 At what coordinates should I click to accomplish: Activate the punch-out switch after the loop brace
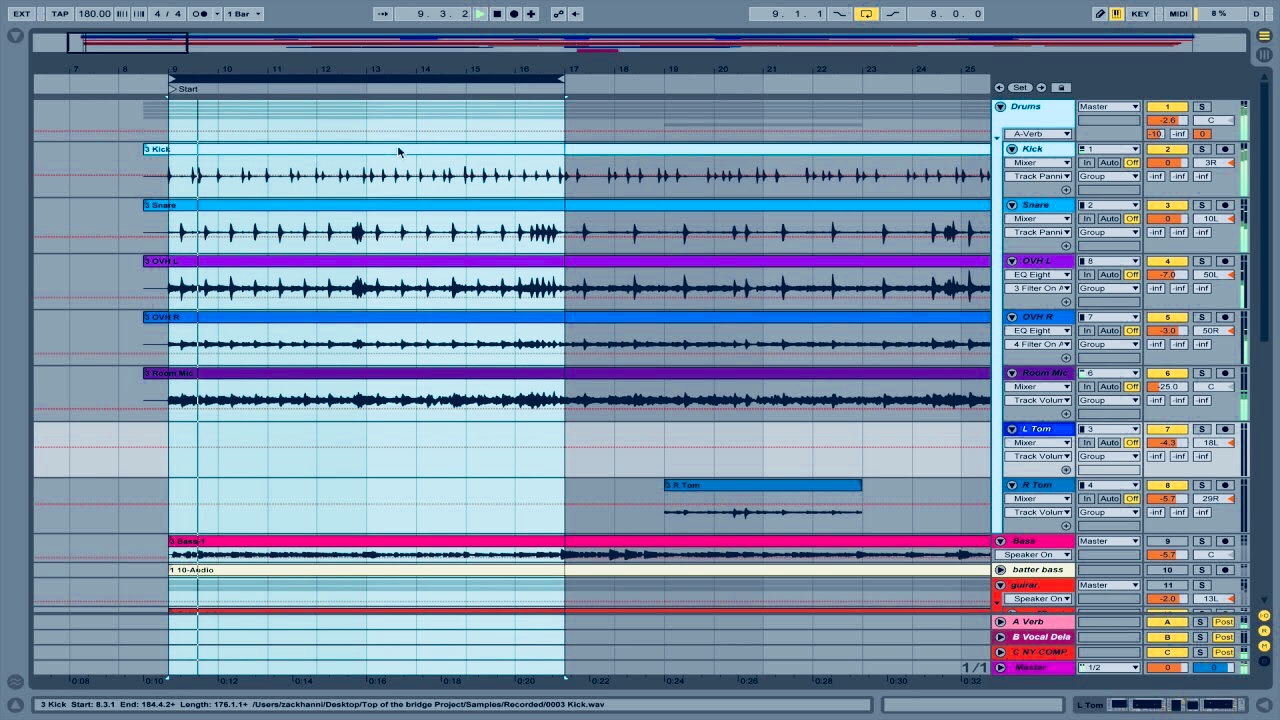(x=893, y=13)
